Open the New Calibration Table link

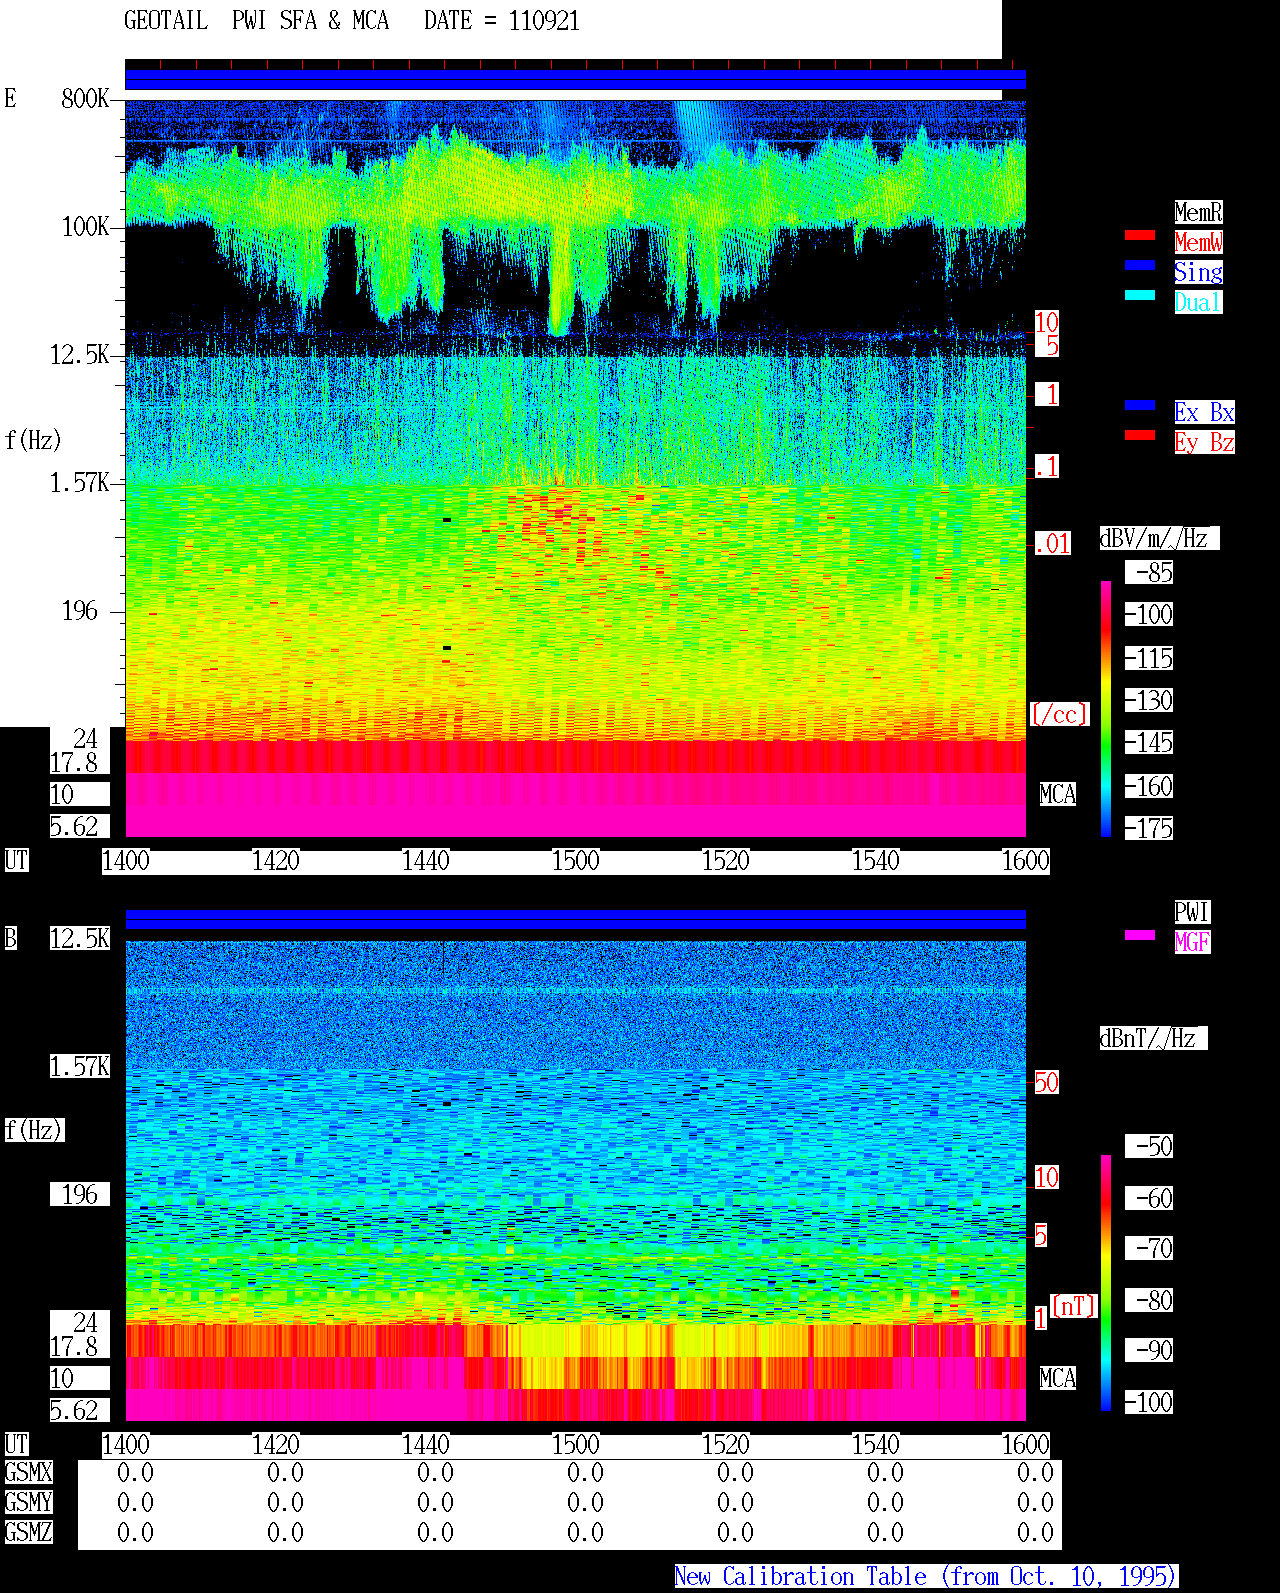(926, 1576)
